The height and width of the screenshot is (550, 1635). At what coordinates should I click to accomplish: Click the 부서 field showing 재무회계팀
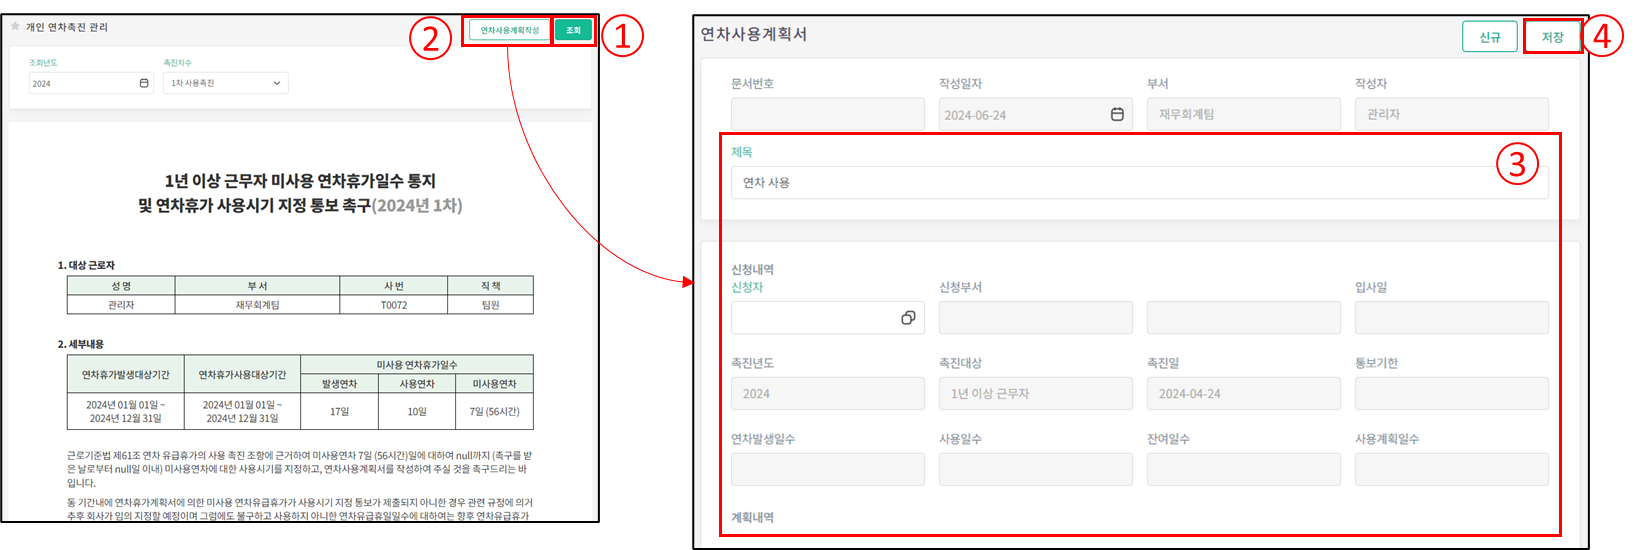coord(1243,114)
